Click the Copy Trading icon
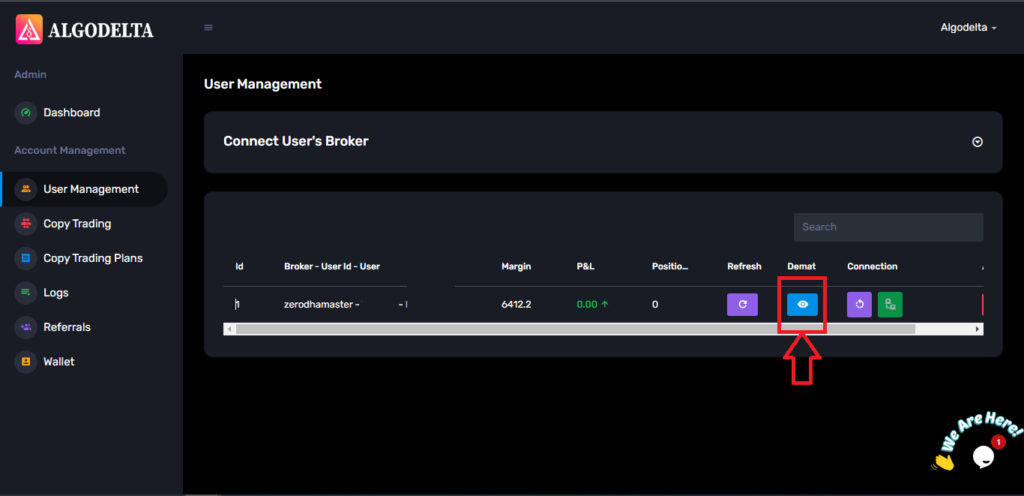 pyautogui.click(x=26, y=224)
